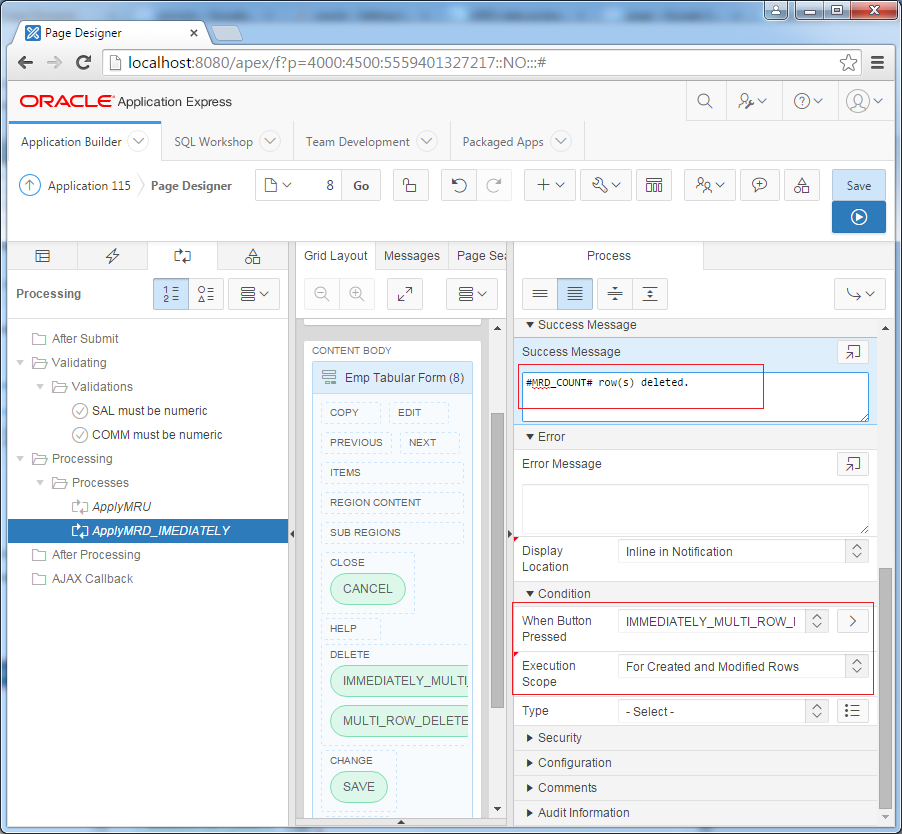This screenshot has height=834, width=902.
Task: Open Team Development tab
Action: point(357,141)
